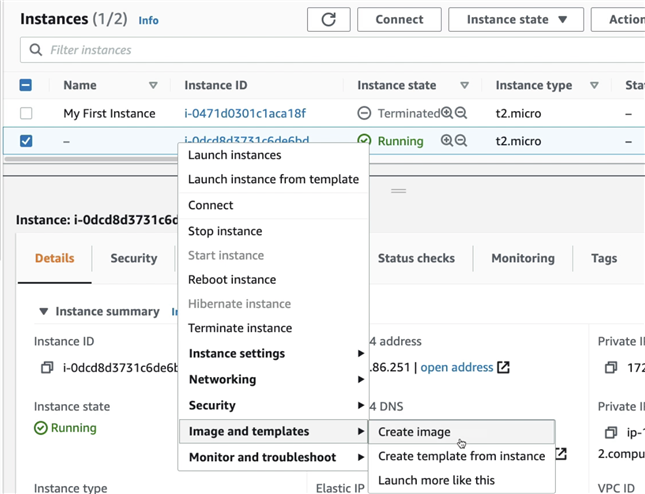Viewport: 645px width, 494px height.
Task: Click the external link icon after open address
Action: pyautogui.click(x=504, y=367)
